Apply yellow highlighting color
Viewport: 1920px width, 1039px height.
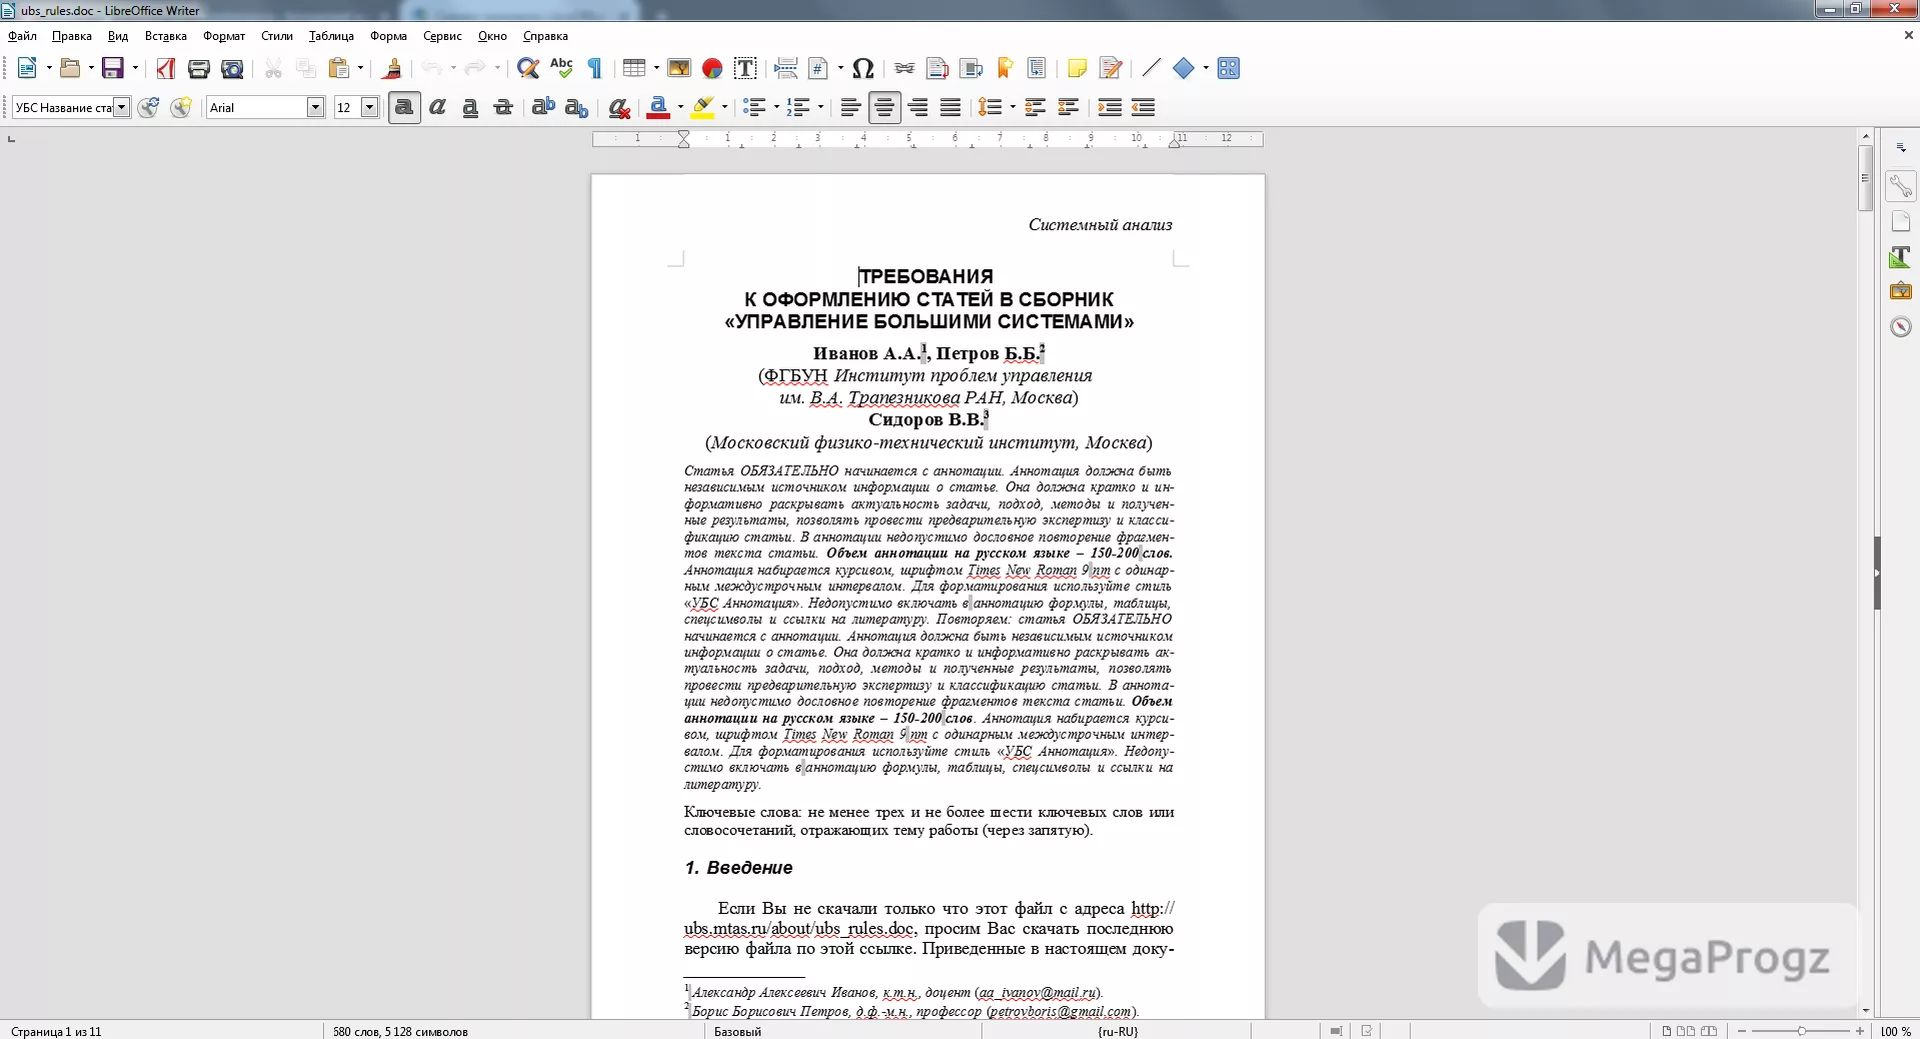coord(702,107)
